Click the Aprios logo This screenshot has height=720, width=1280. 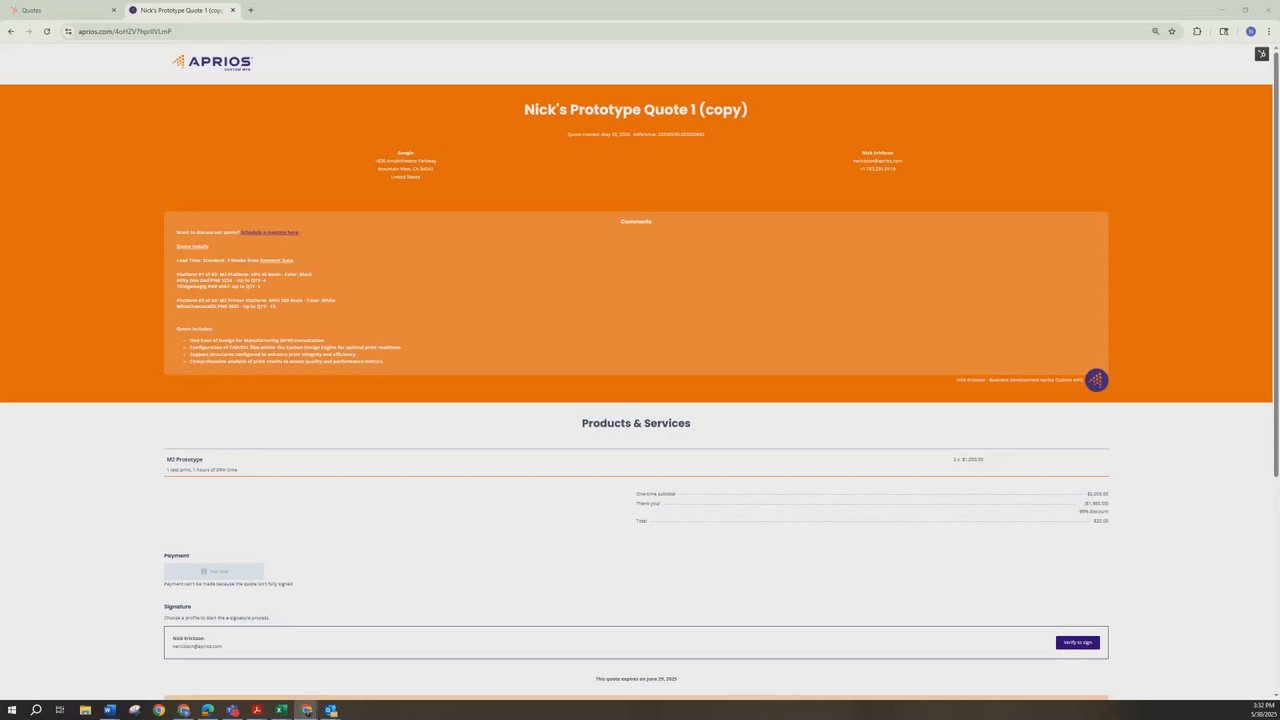212,62
